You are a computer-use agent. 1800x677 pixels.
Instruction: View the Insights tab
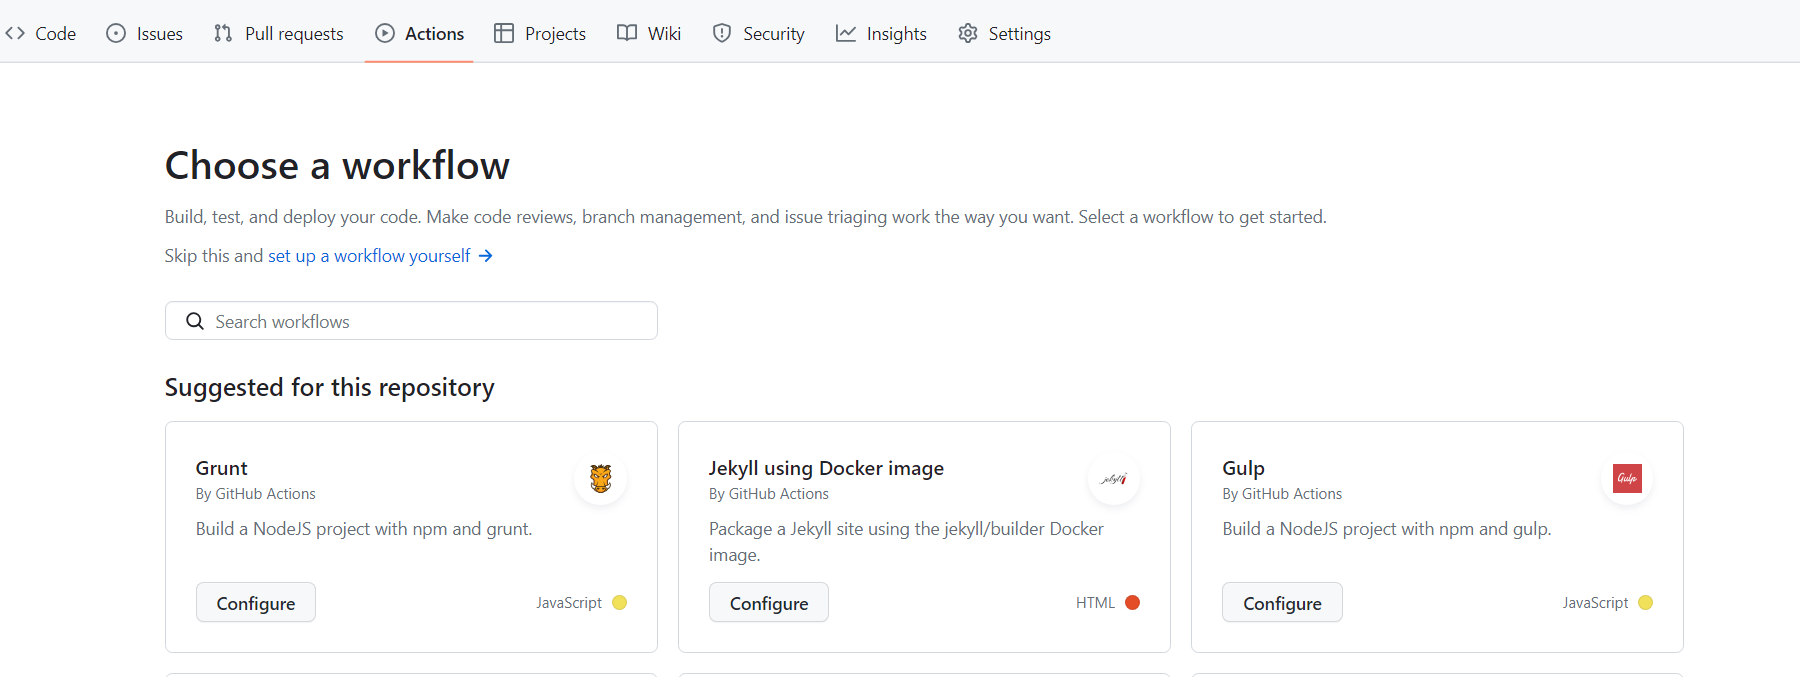(882, 33)
